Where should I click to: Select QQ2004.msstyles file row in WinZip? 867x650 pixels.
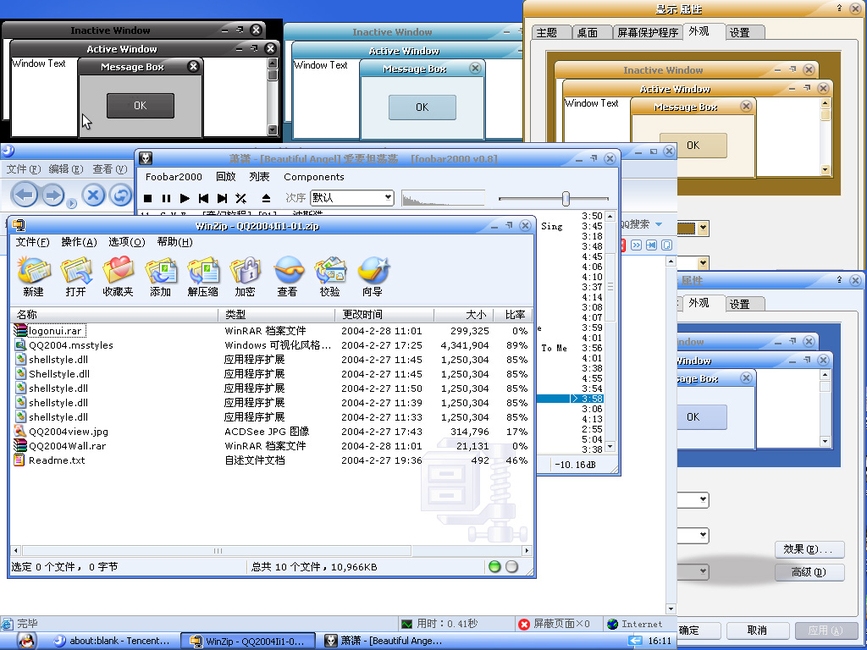(x=271, y=345)
